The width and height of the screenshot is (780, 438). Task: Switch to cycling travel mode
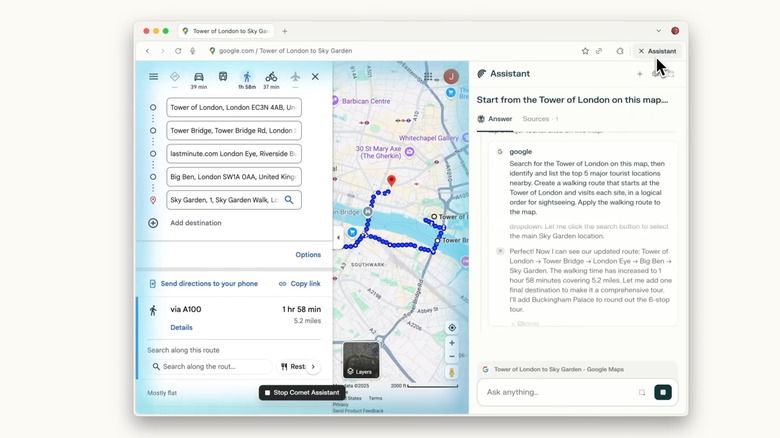tap(271, 77)
